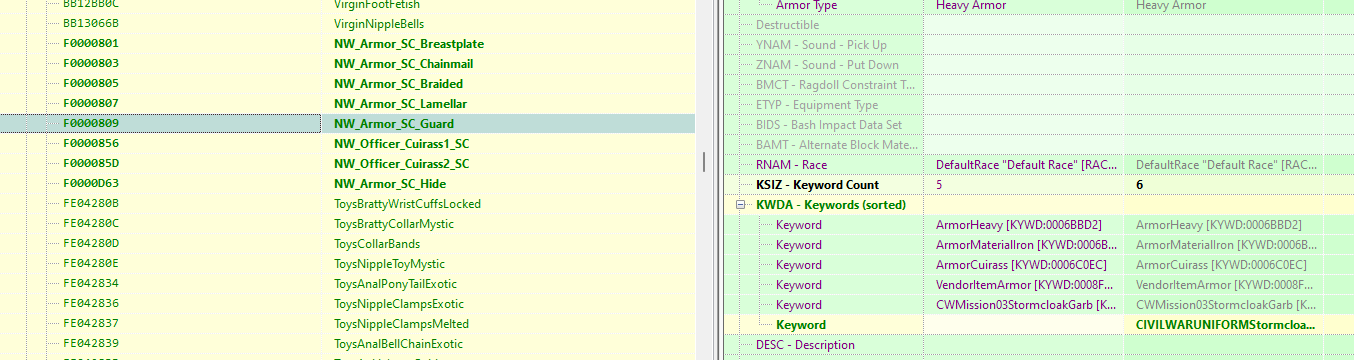The width and height of the screenshot is (1354, 360).
Task: Select the ToysBrattyWristCuffsLocked record
Action: point(408,204)
